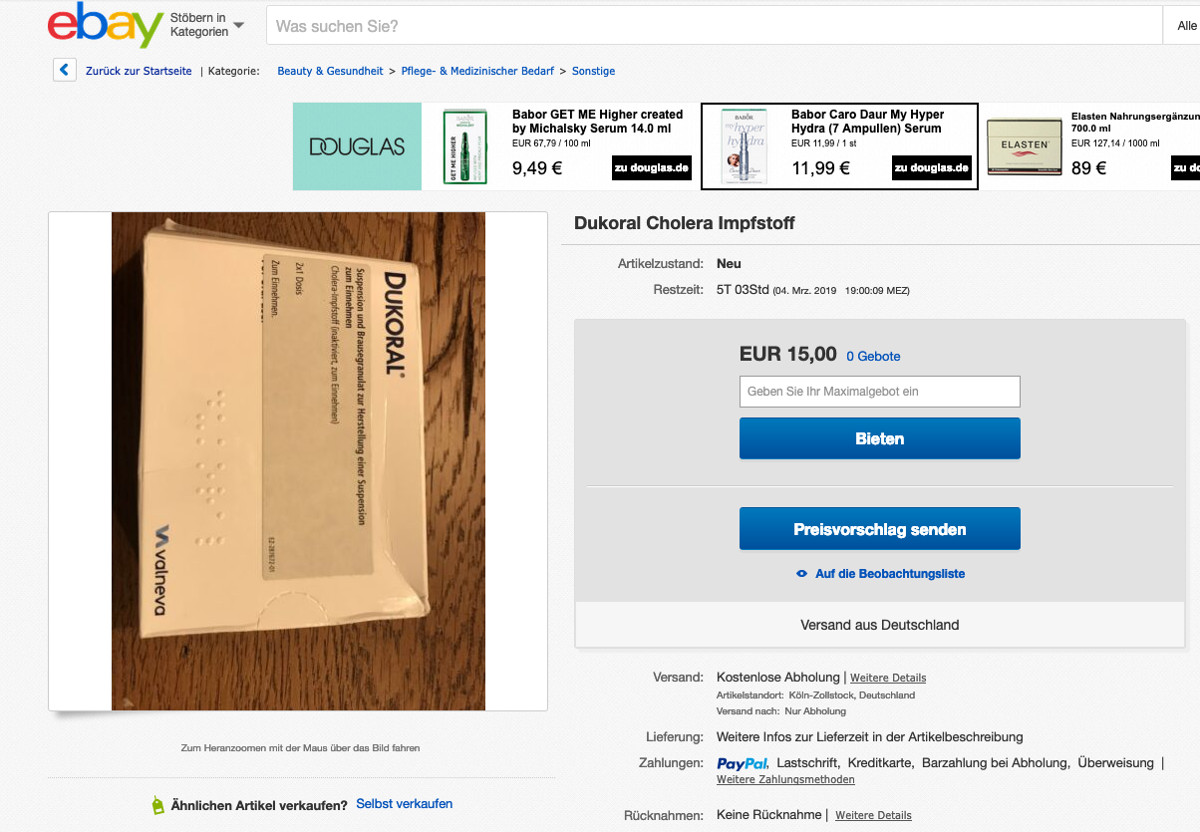Open the 0 Gebote link
This screenshot has height=832, width=1200.
click(x=873, y=356)
